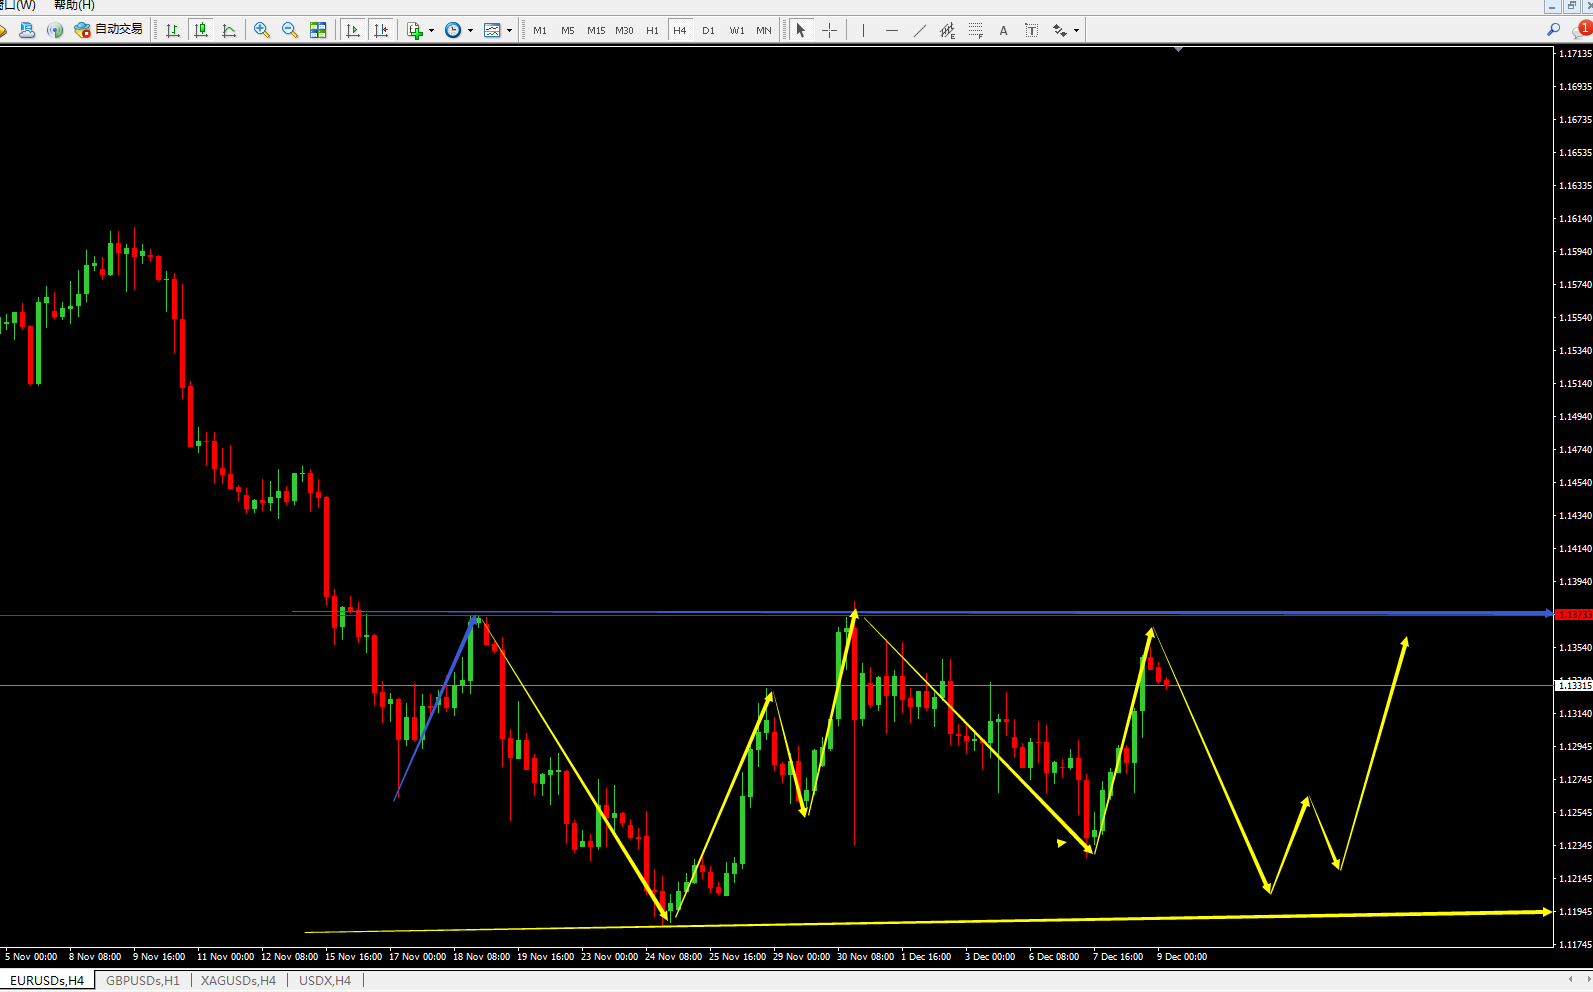Select the M30 timeframe
Screen dimensions: 1593x992
(x=624, y=30)
